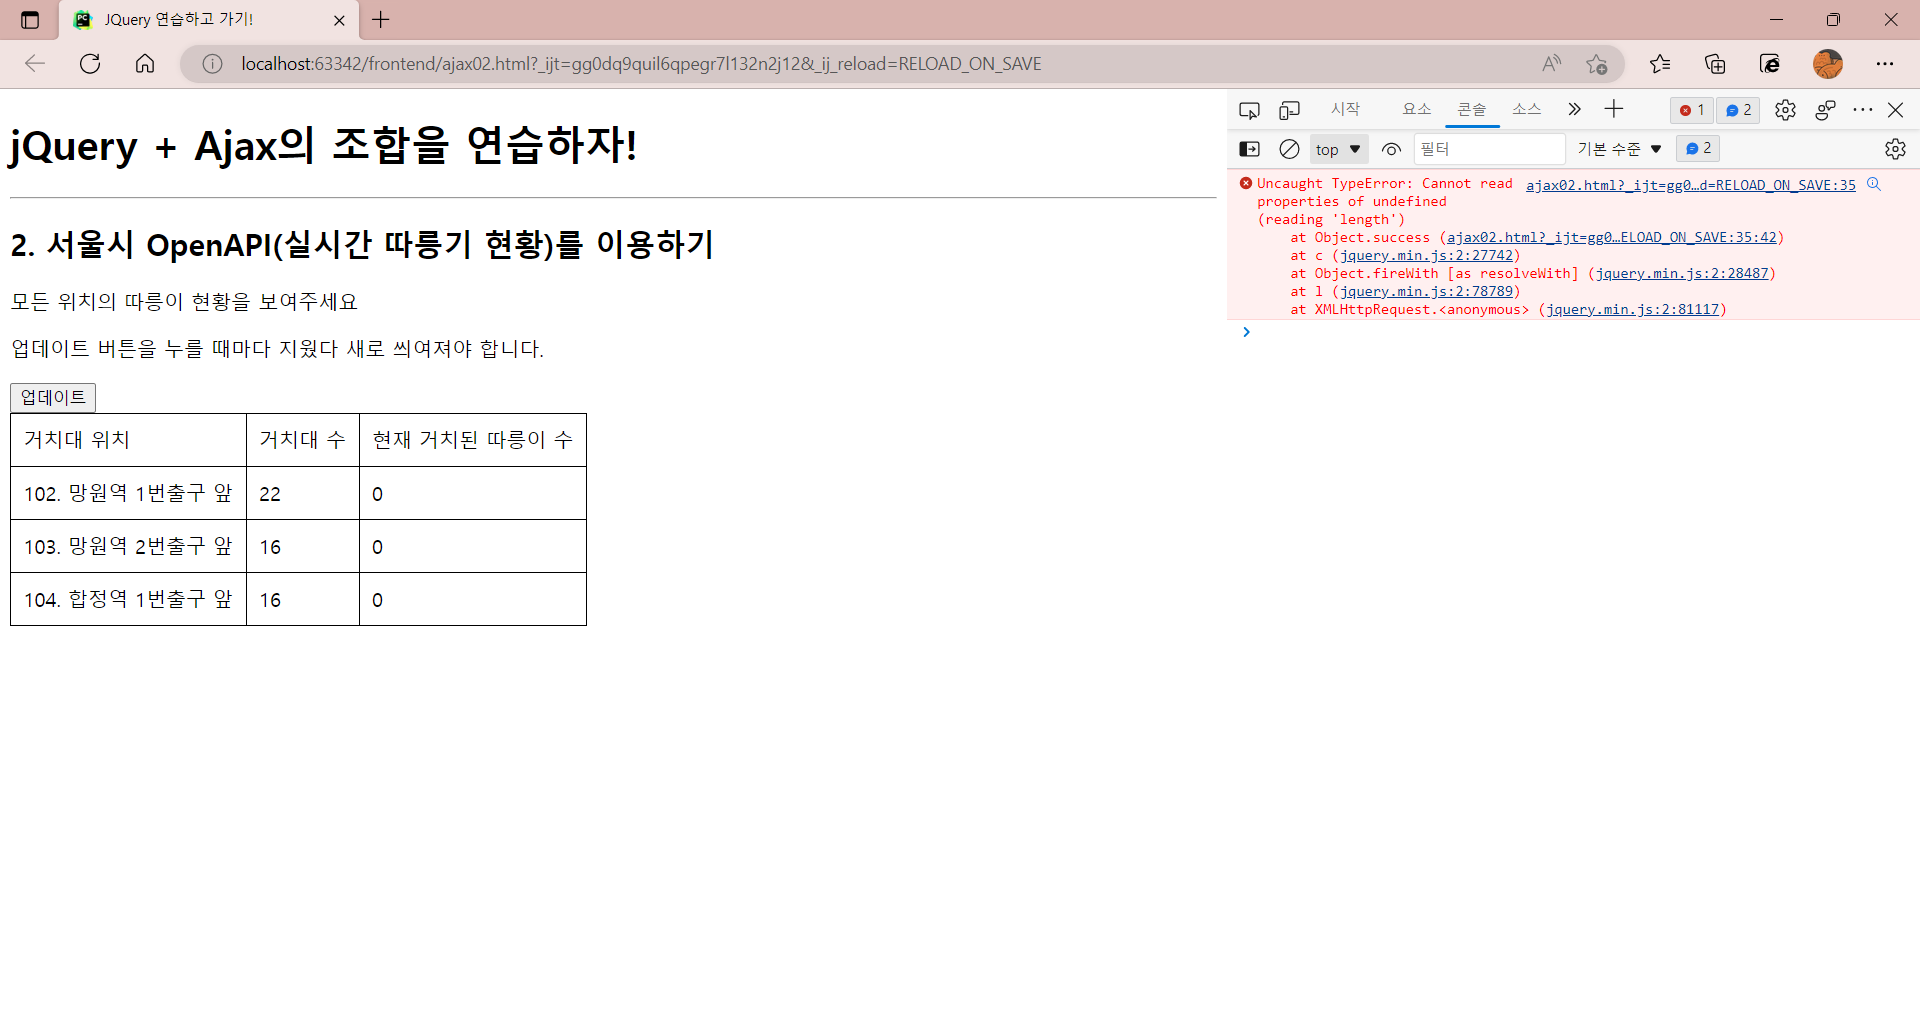The height and width of the screenshot is (1030, 1920).
Task: Open jquery.min.js:2:81117 link
Action: 1633,309
